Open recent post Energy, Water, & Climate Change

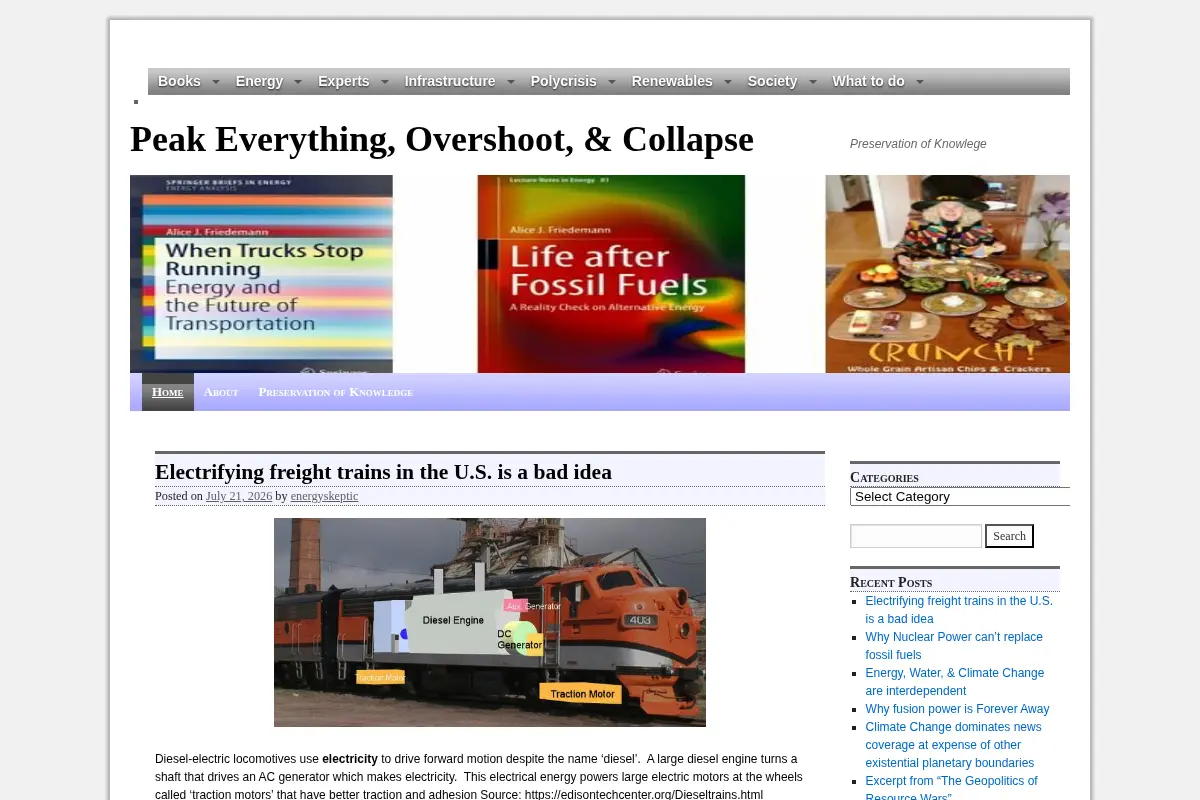tap(955, 682)
